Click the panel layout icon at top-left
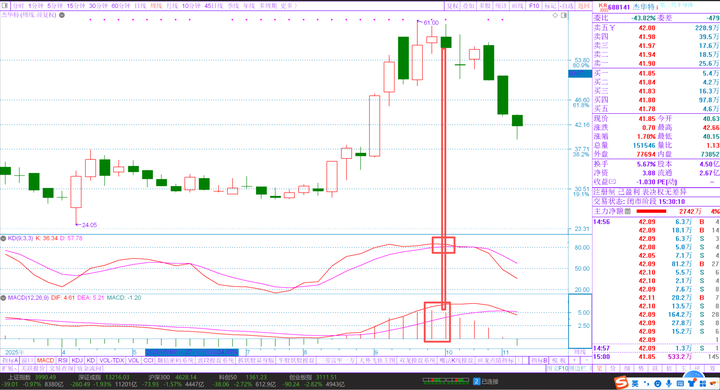Screen dimensions: 720x390 point(5,6)
